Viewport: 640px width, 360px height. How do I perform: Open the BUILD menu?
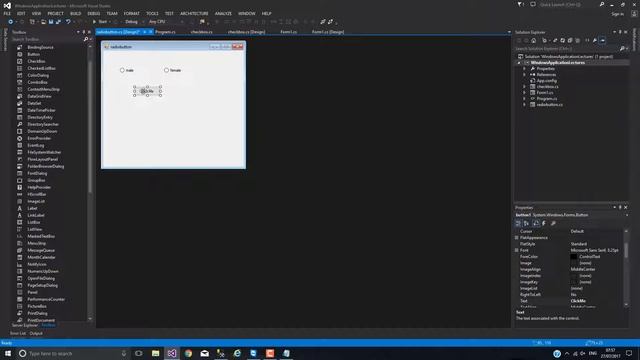(x=76, y=13)
